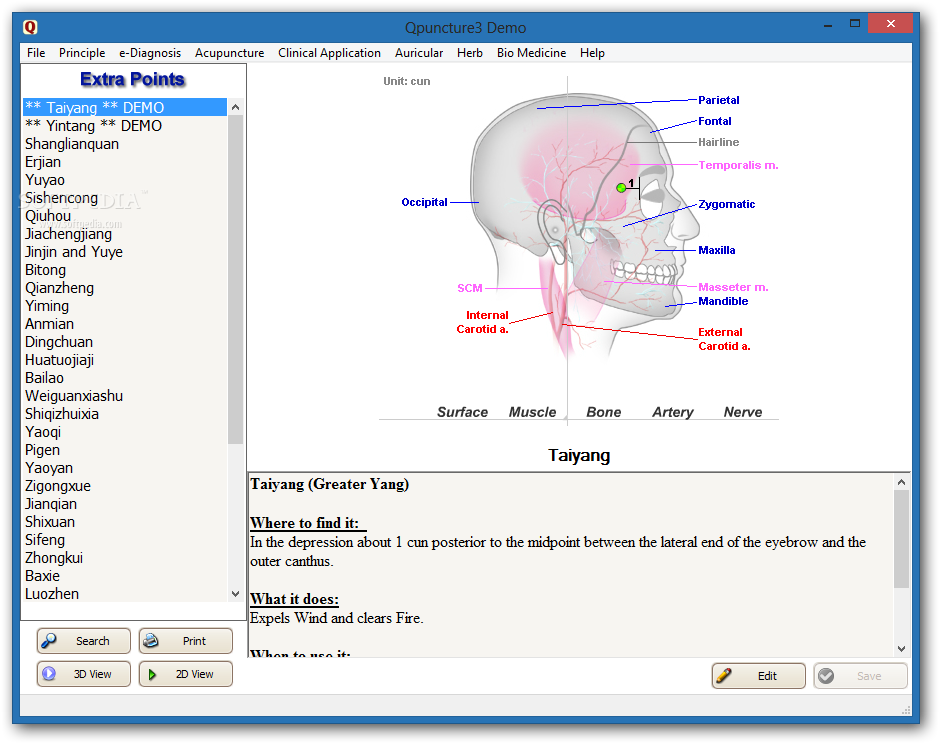
Task: Click the description panel scrollbar thumb
Action: pyautogui.click(x=902, y=539)
